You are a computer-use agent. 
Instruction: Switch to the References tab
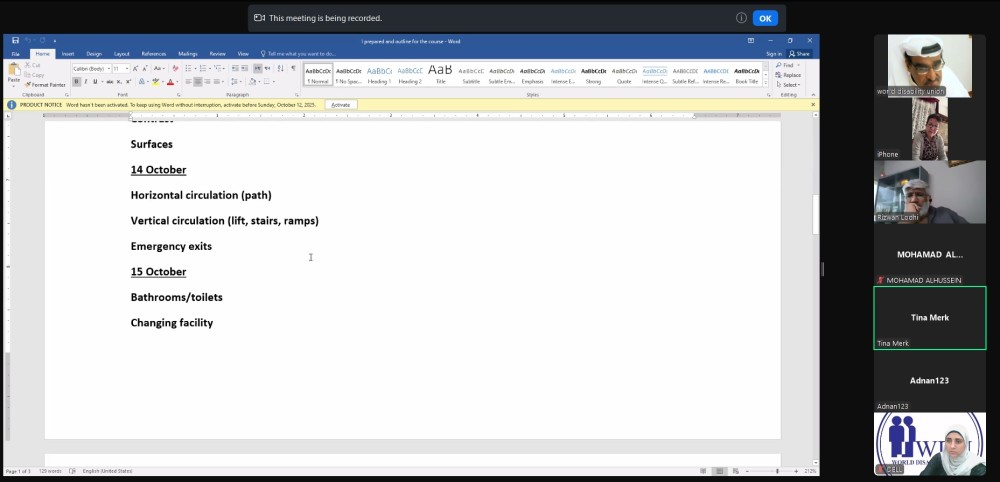(x=154, y=54)
